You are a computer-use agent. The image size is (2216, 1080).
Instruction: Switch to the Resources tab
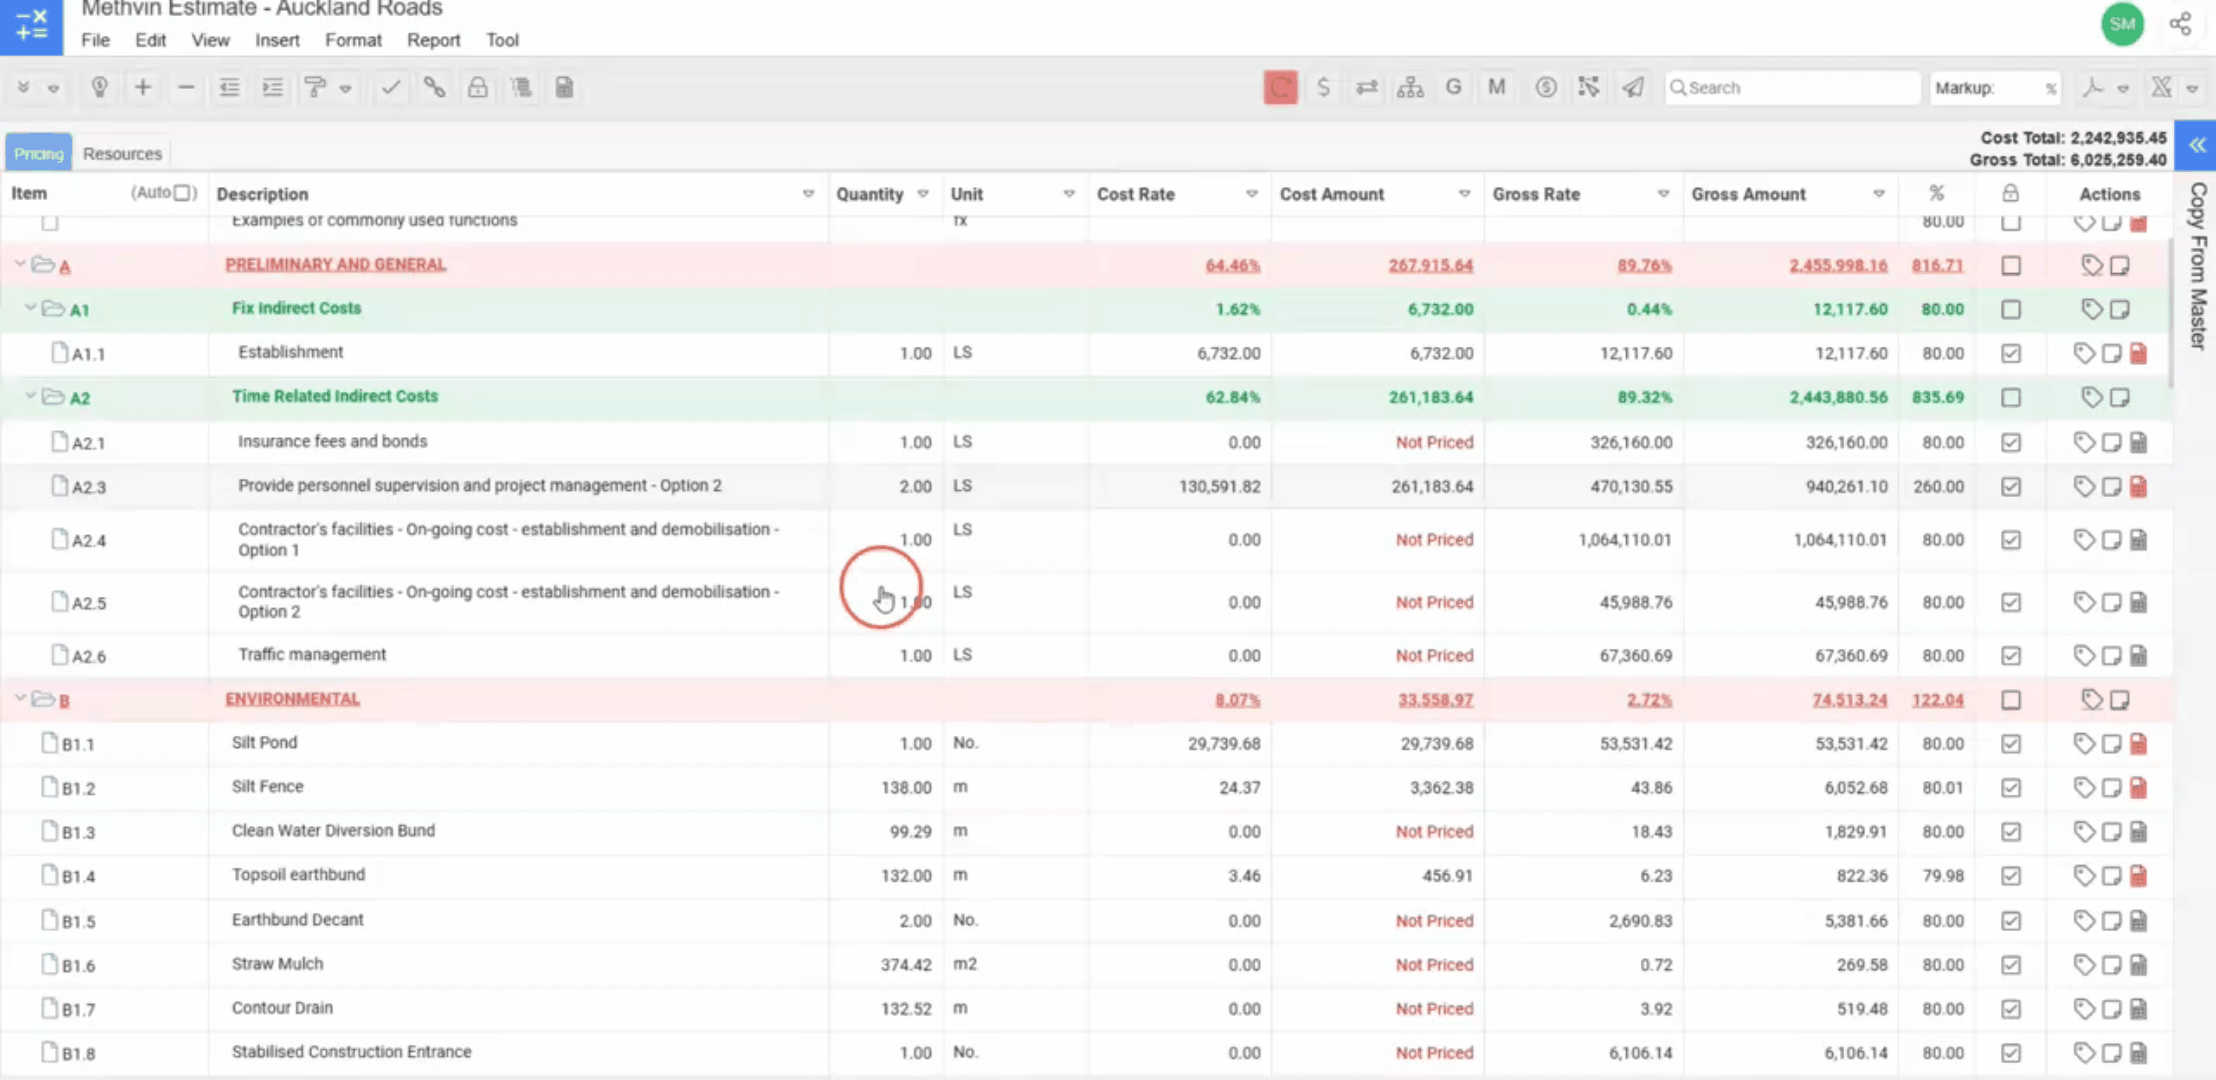122,153
